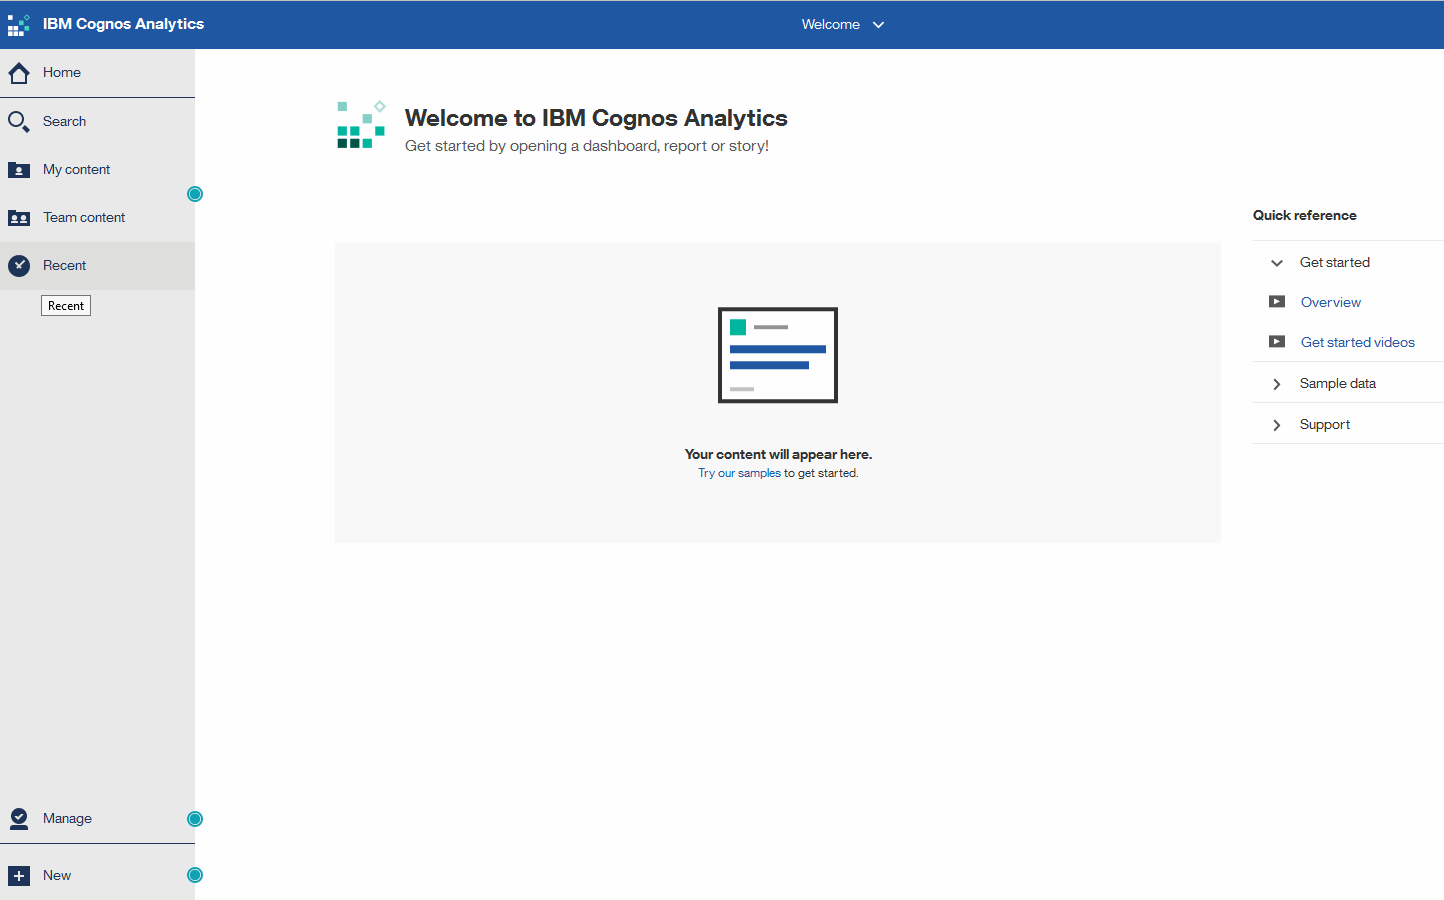1444x900 pixels.
Task: Click the Recent clock icon
Action: 19,266
